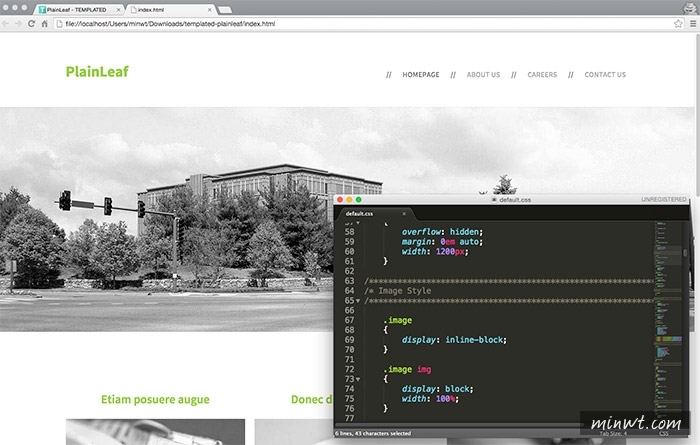Open the ABOUT US navigation link
The height and width of the screenshot is (445, 700).
tap(483, 74)
